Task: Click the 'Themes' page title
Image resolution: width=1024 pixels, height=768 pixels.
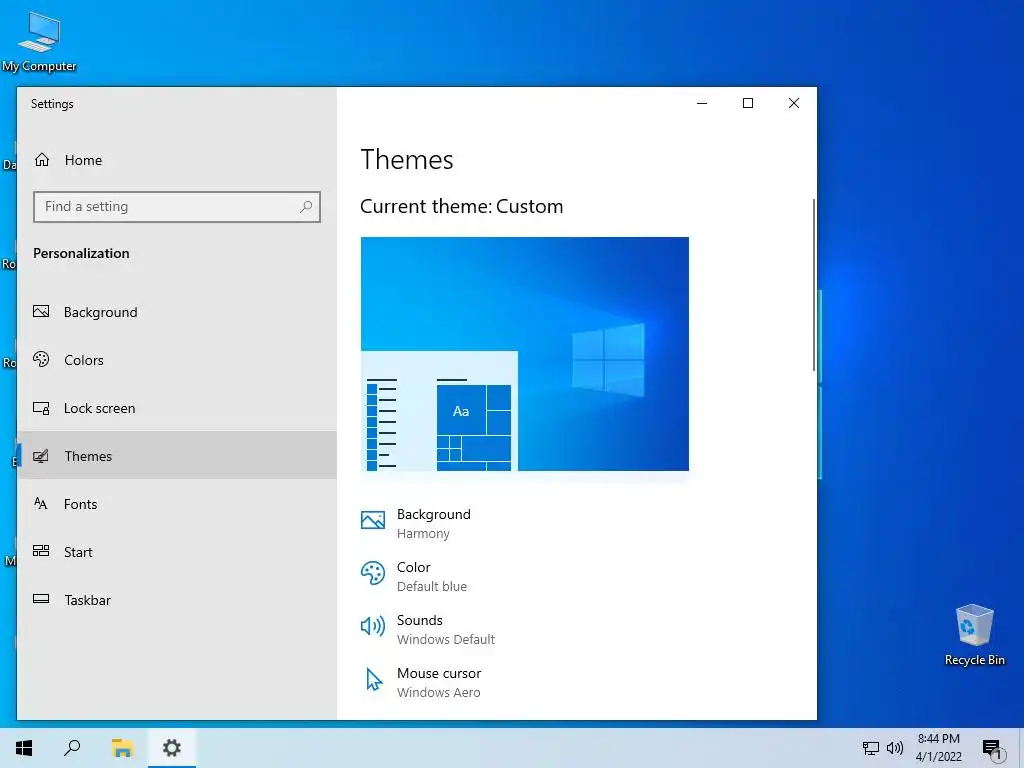Action: coord(407,159)
